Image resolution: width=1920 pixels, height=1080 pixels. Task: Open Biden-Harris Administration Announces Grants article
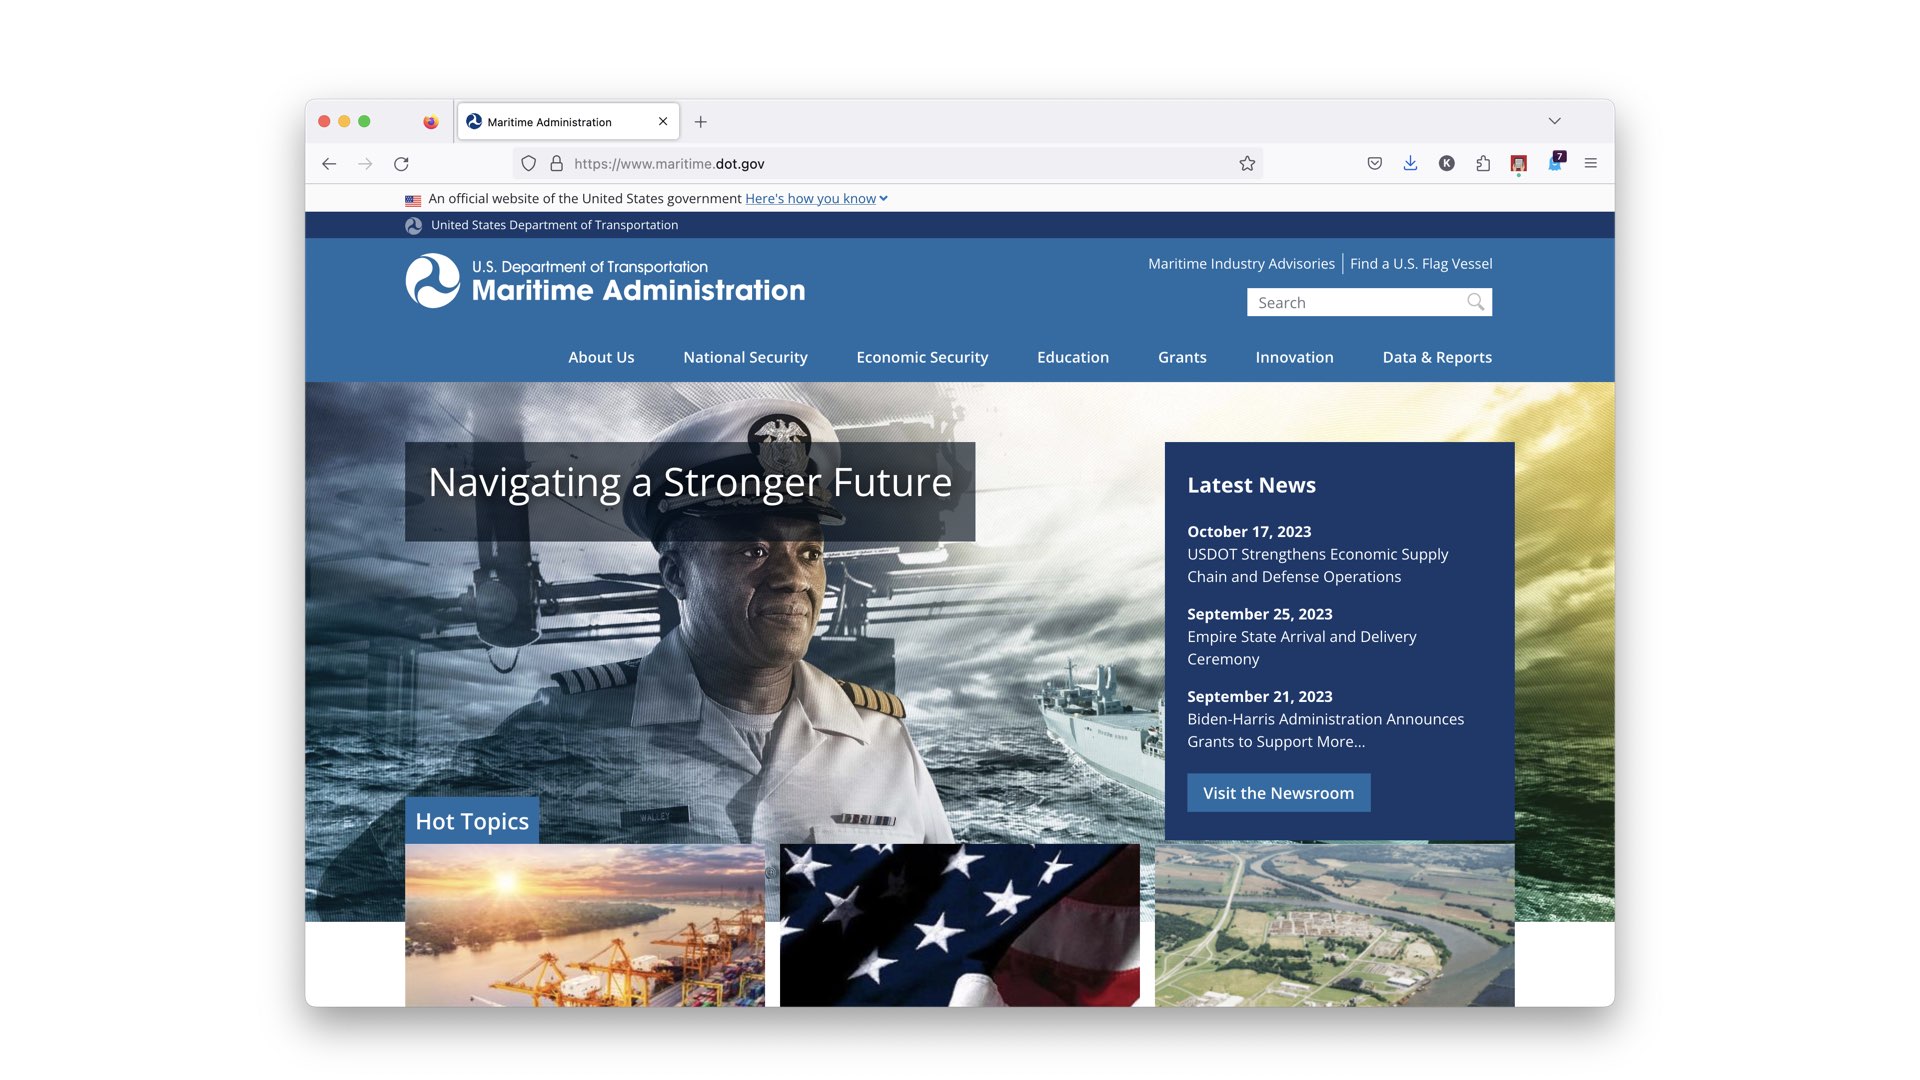point(1325,730)
